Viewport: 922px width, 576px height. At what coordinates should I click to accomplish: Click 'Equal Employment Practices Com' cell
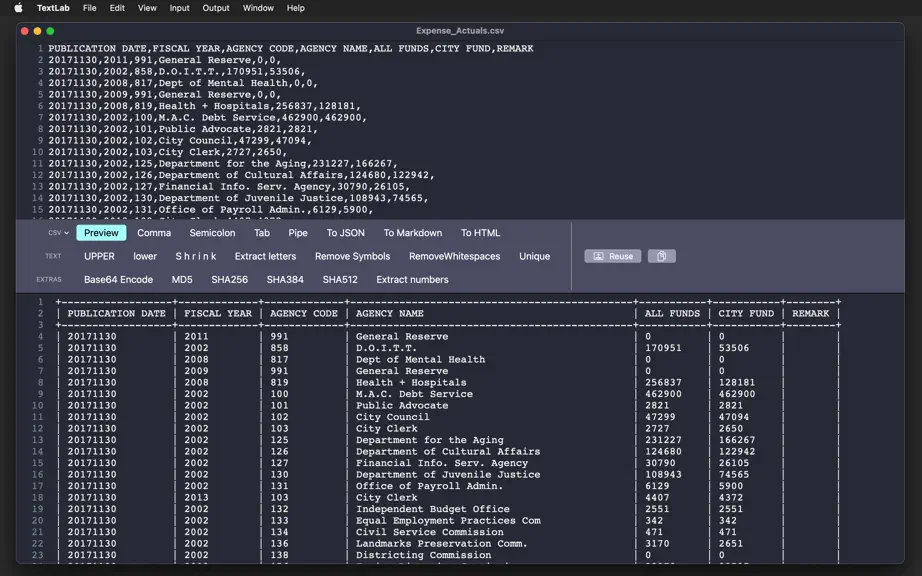click(447, 521)
